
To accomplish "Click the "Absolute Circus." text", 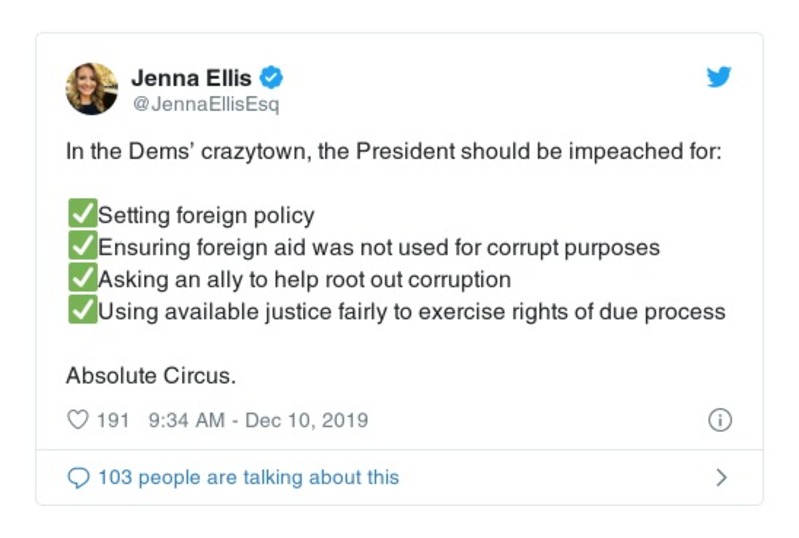I will (x=150, y=376).
